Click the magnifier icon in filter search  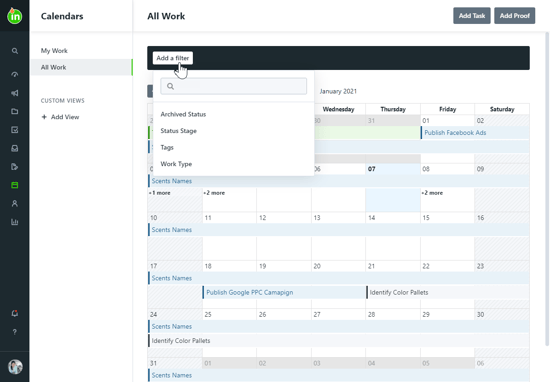coord(170,86)
